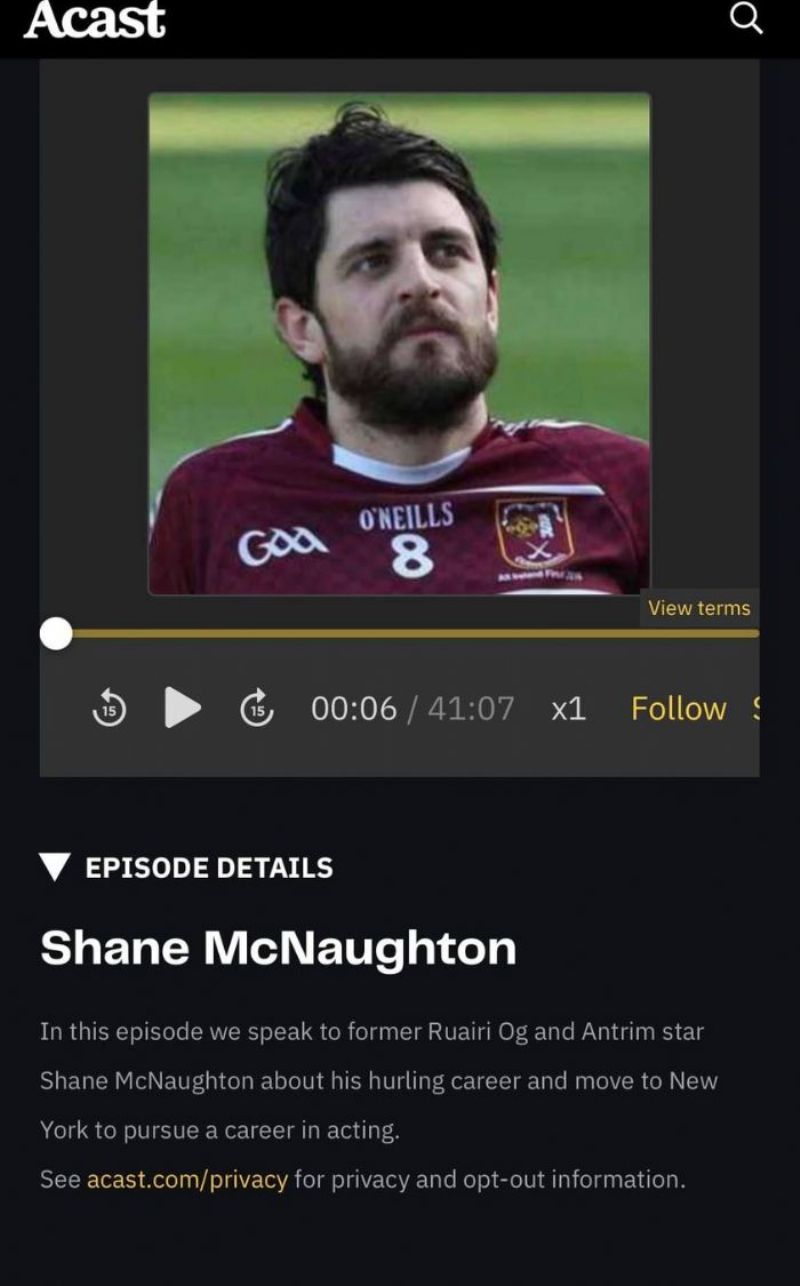Play the Shane McNaughton episode
This screenshot has width=800, height=1286.
(x=182, y=707)
